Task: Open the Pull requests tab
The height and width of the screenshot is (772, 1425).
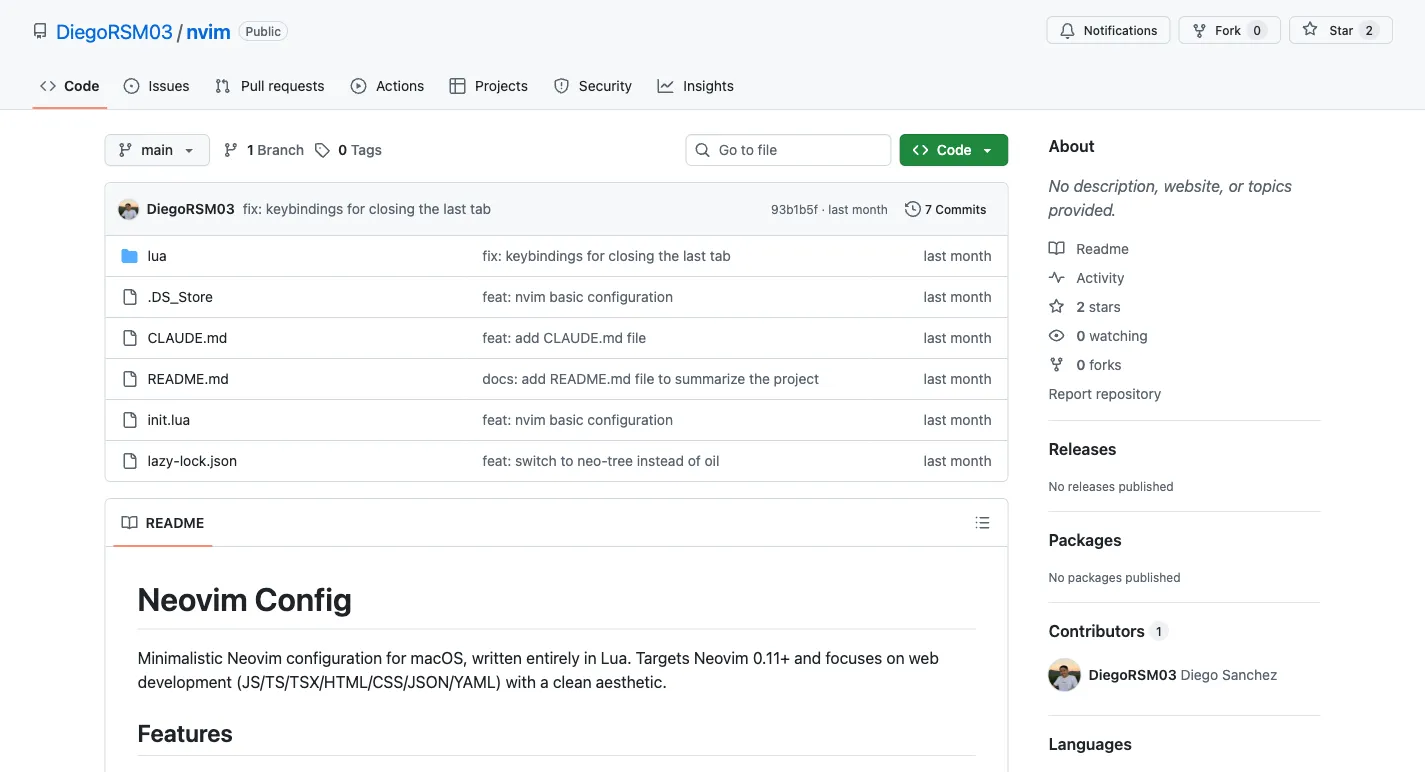Action: (x=270, y=86)
